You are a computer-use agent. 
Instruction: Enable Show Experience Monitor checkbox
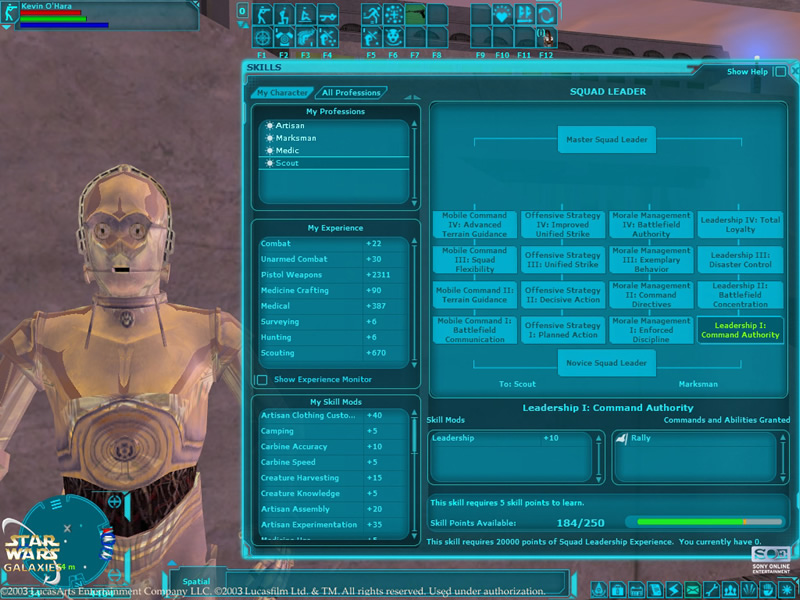(x=262, y=380)
